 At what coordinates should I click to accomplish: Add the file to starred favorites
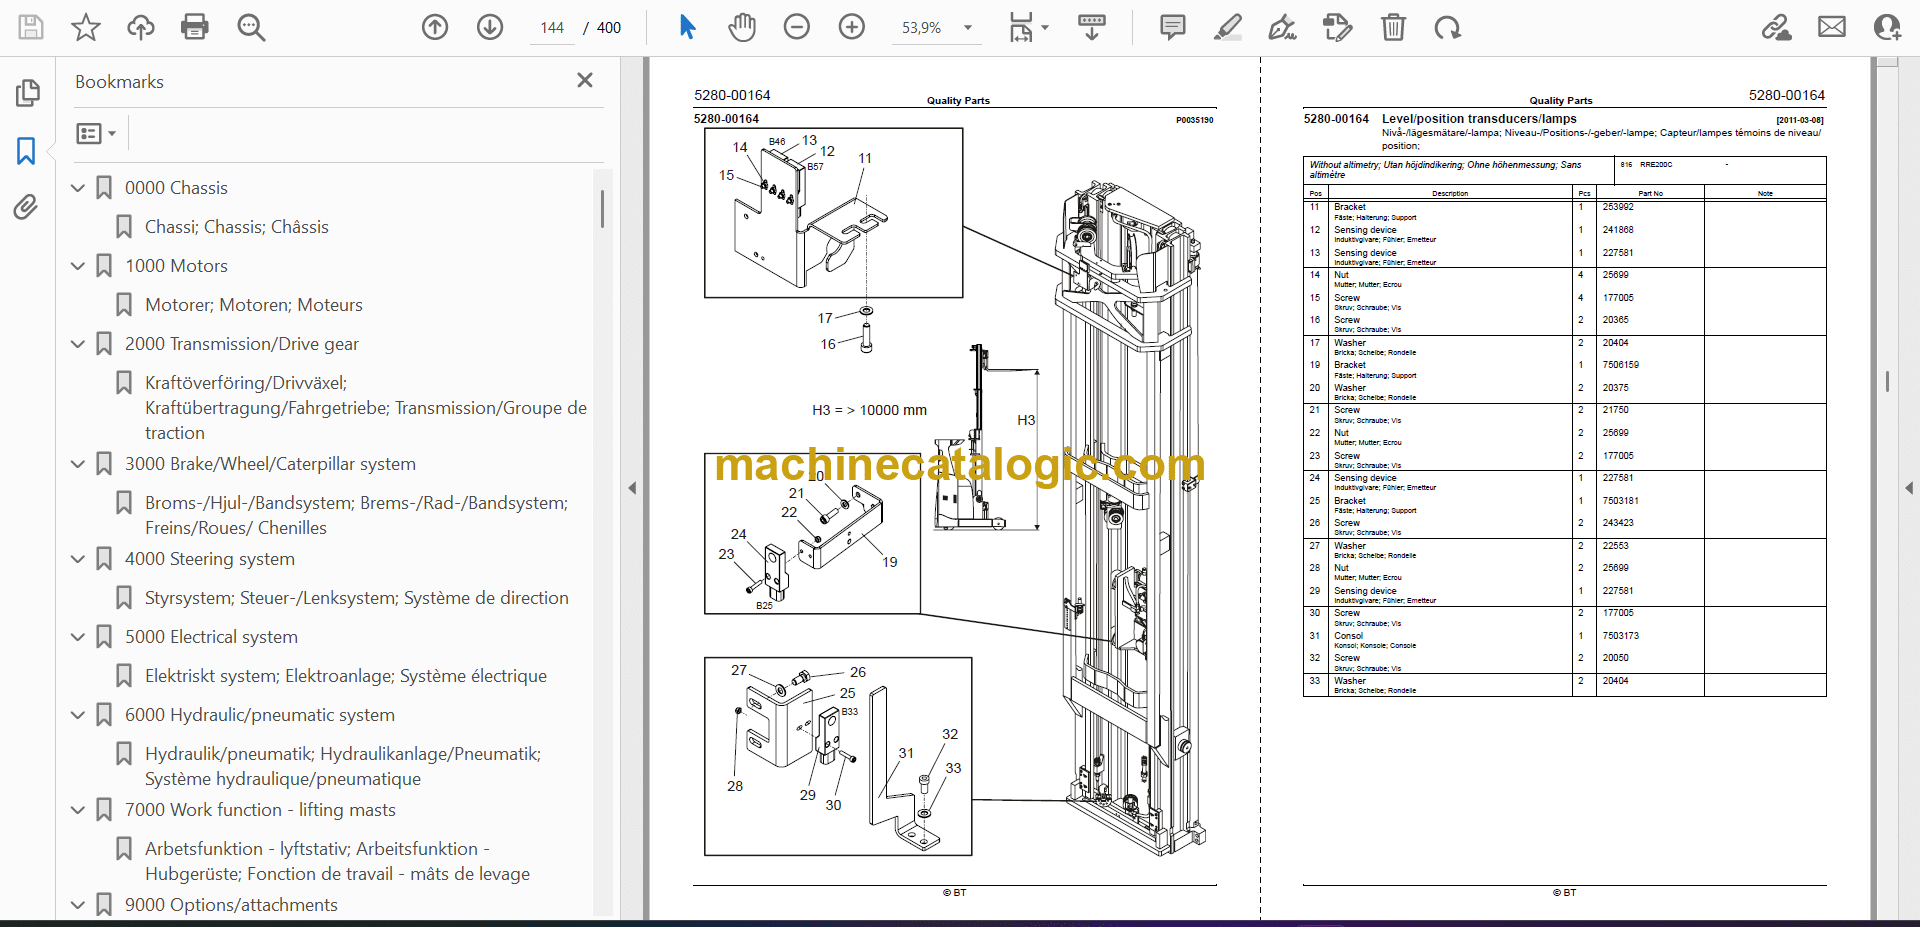point(86,27)
